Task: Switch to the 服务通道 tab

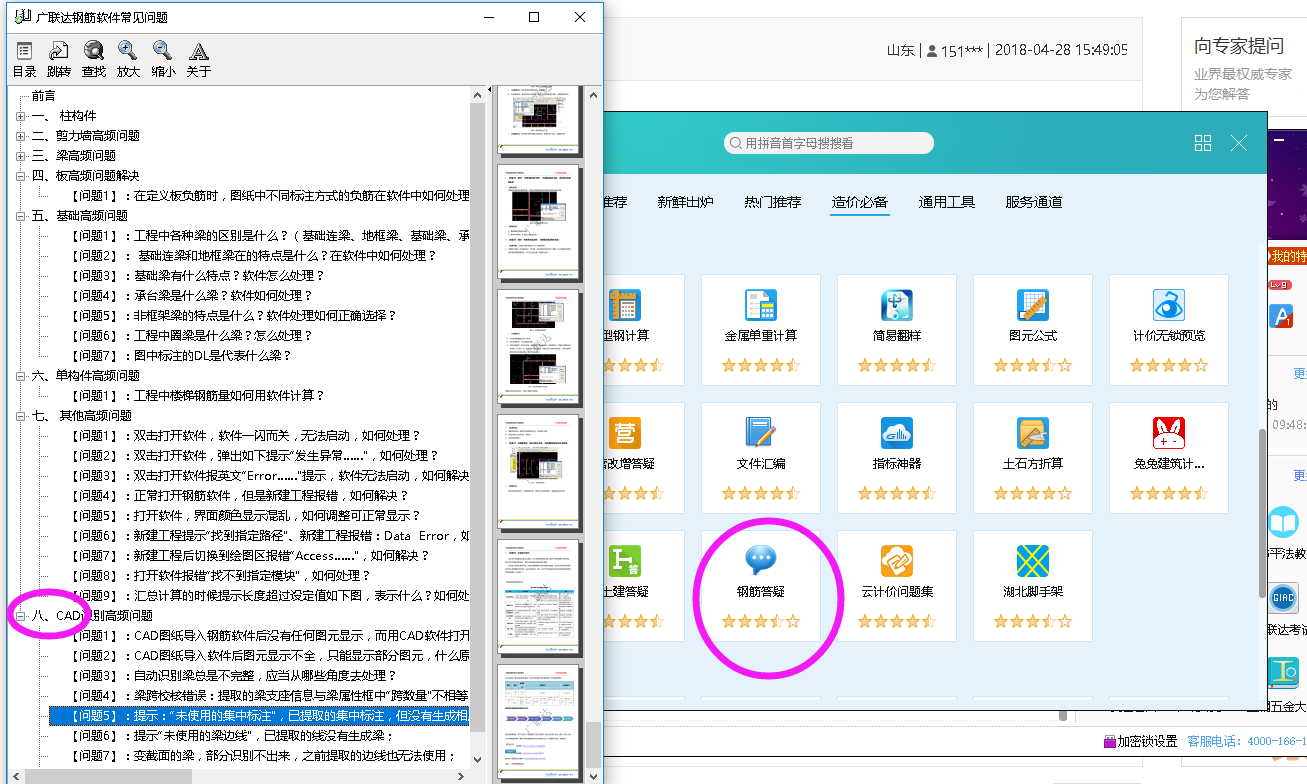Action: [x=1034, y=202]
